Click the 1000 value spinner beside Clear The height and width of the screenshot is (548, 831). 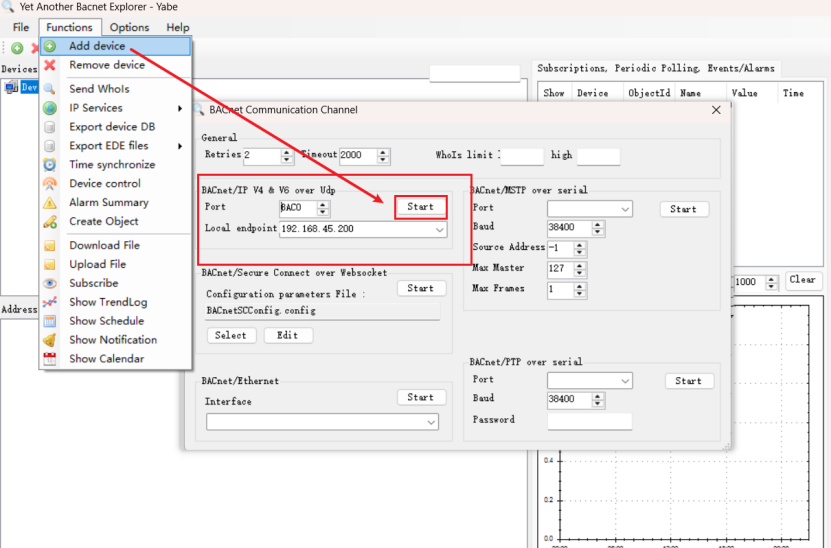(772, 282)
